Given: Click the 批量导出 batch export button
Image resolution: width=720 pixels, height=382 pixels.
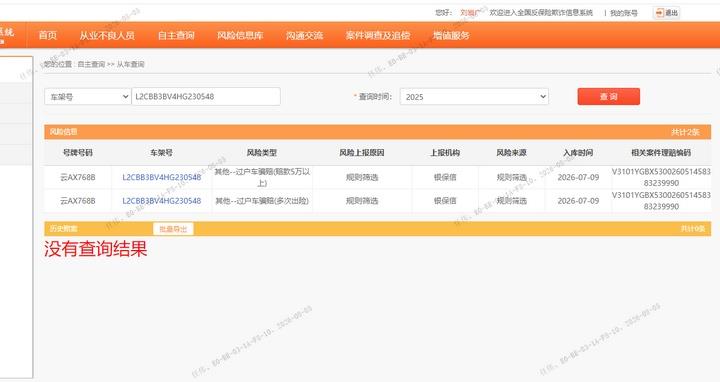Looking at the screenshot, I should [173, 229].
